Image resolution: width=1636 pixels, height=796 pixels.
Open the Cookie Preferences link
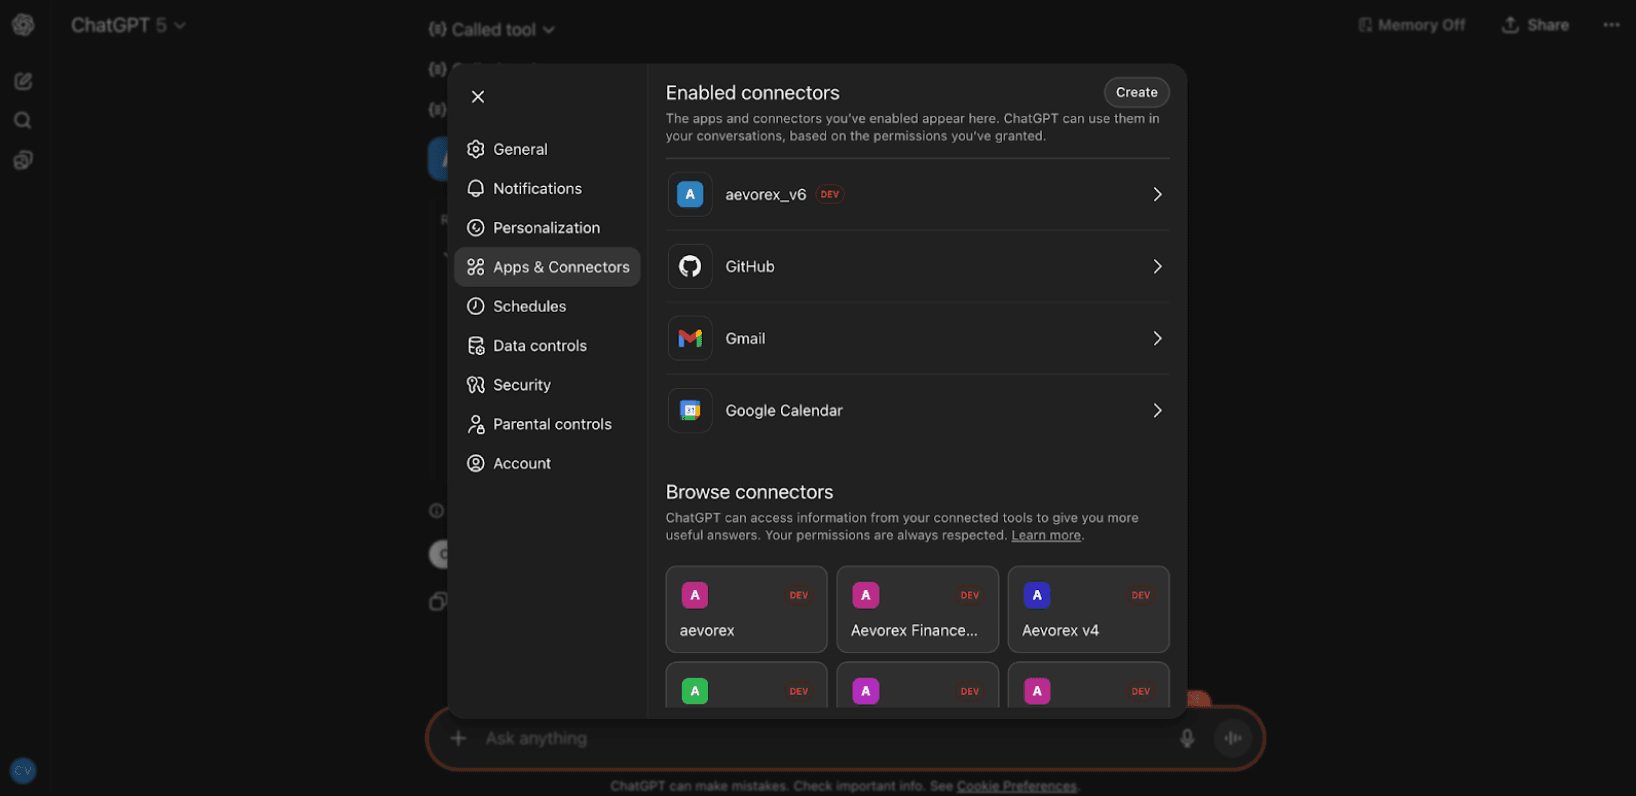1017,786
